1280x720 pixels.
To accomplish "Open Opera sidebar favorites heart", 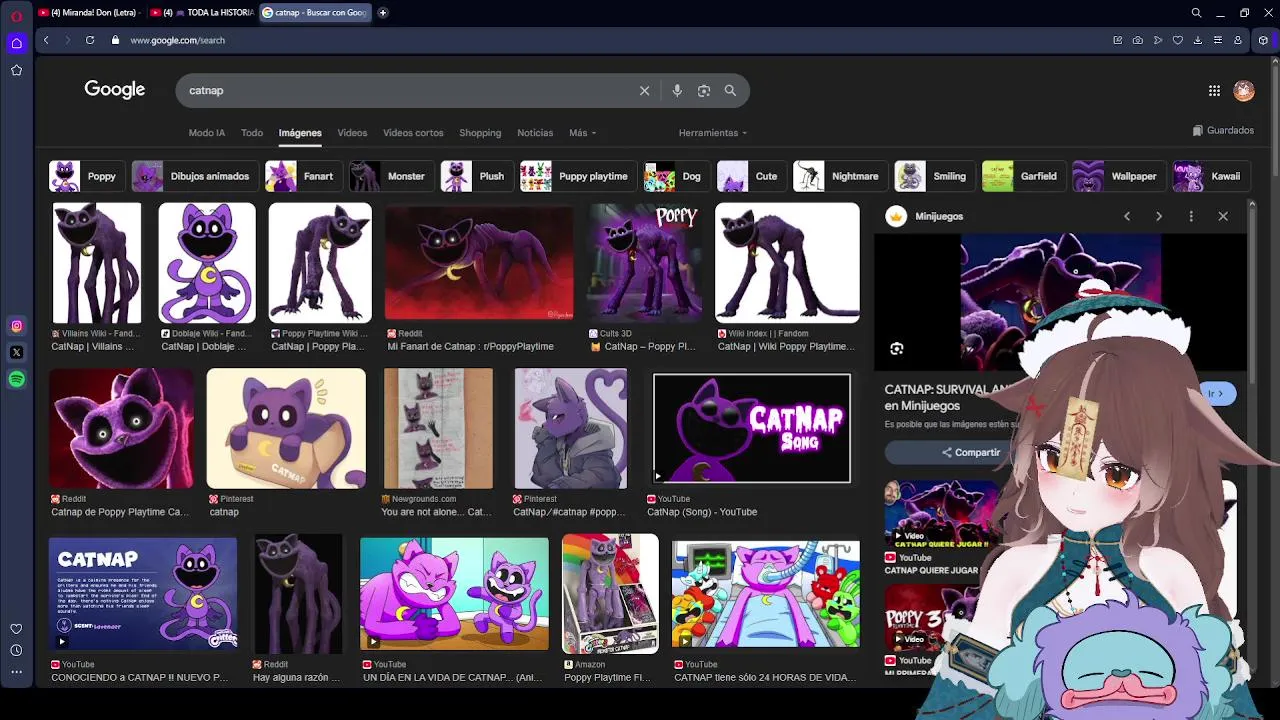I will 16,629.
